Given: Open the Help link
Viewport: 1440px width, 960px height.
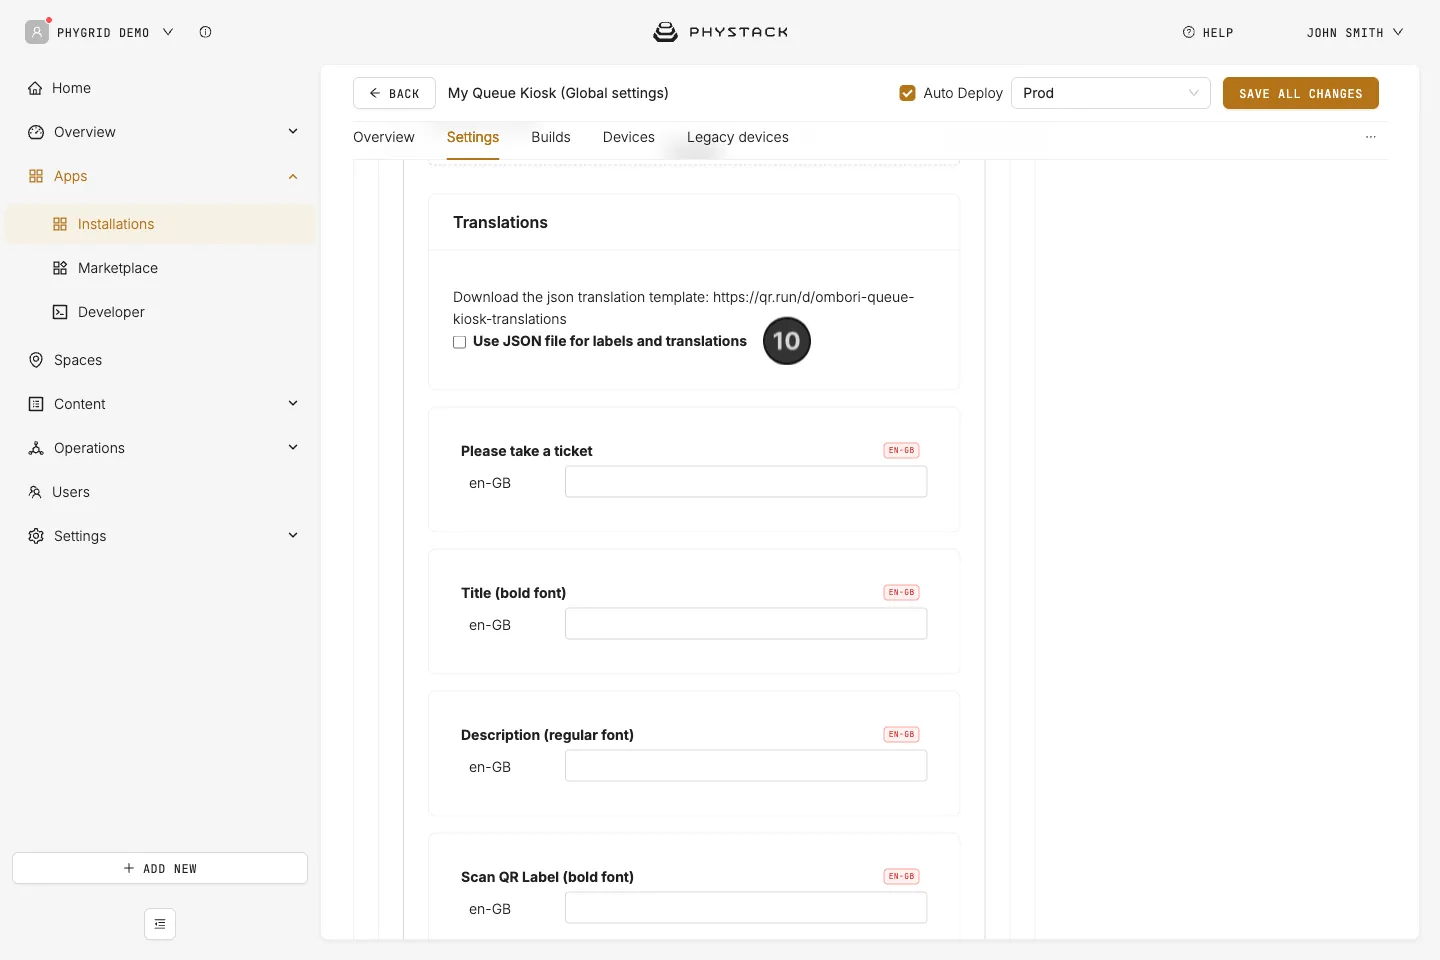Looking at the screenshot, I should (x=1208, y=32).
